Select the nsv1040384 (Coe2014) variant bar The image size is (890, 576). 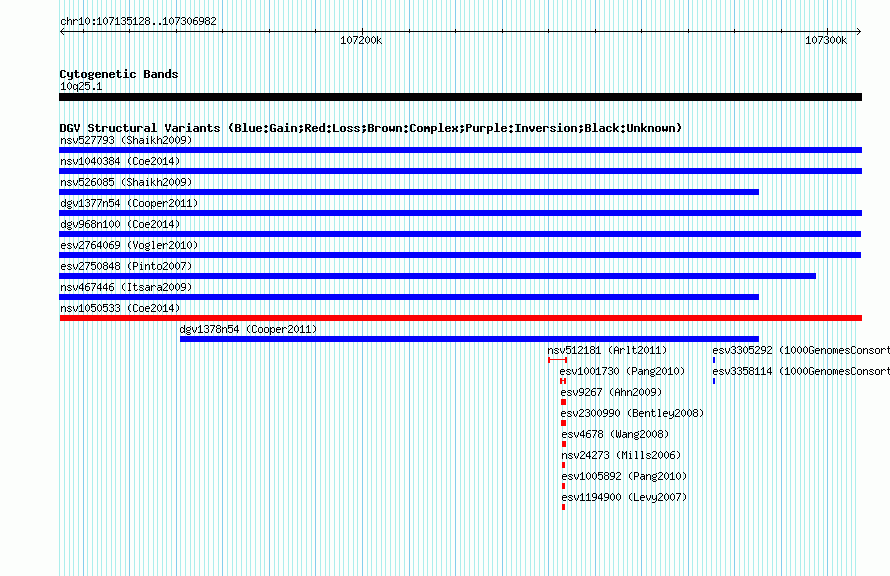(x=460, y=171)
